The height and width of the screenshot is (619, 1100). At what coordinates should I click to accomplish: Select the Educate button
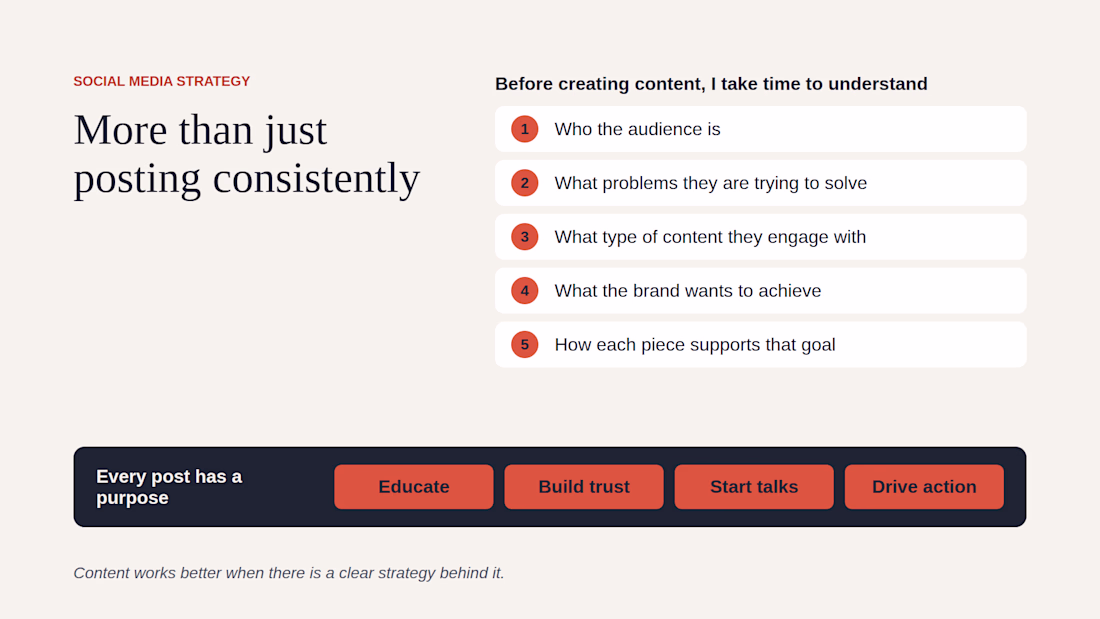pos(414,486)
